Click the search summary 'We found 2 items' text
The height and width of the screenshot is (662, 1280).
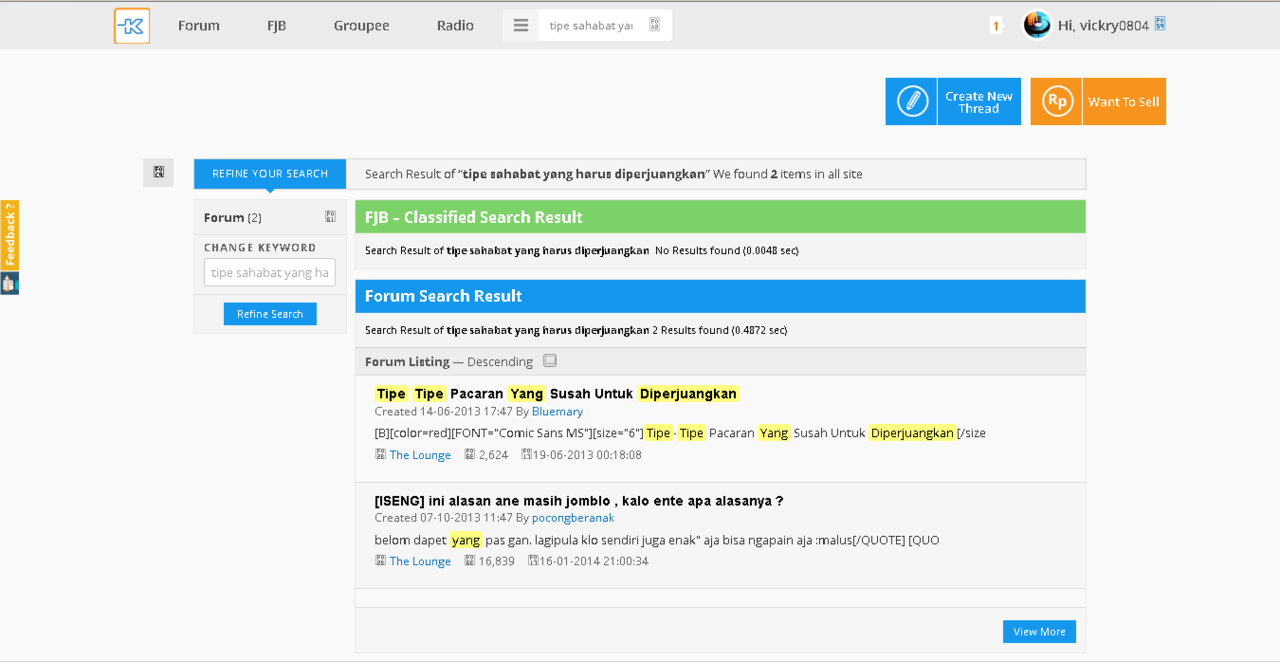point(788,174)
